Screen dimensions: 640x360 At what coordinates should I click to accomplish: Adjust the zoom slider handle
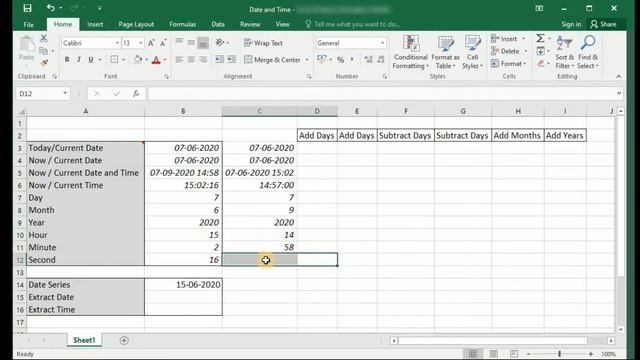pyautogui.click(x=560, y=354)
